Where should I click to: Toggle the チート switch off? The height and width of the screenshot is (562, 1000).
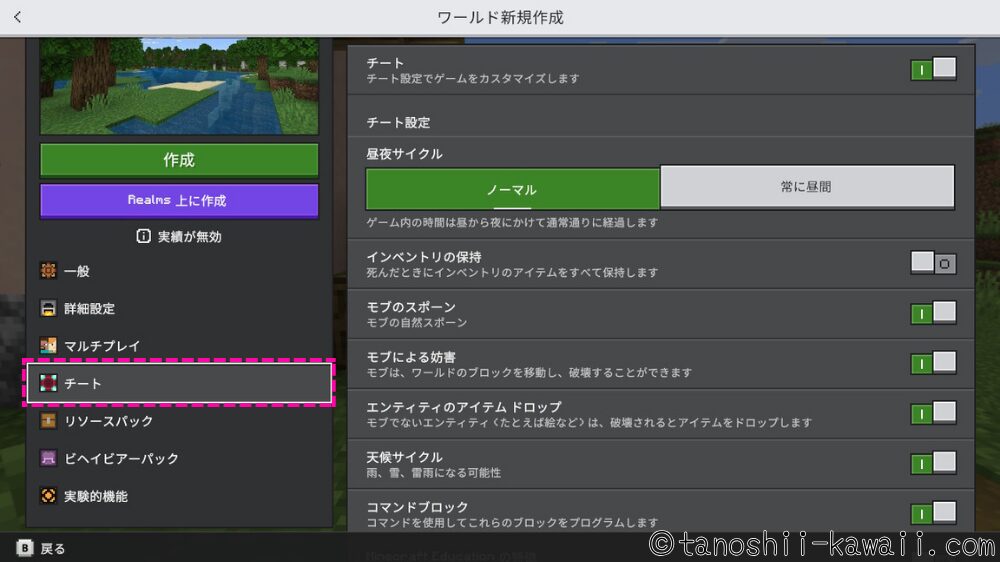coord(933,69)
